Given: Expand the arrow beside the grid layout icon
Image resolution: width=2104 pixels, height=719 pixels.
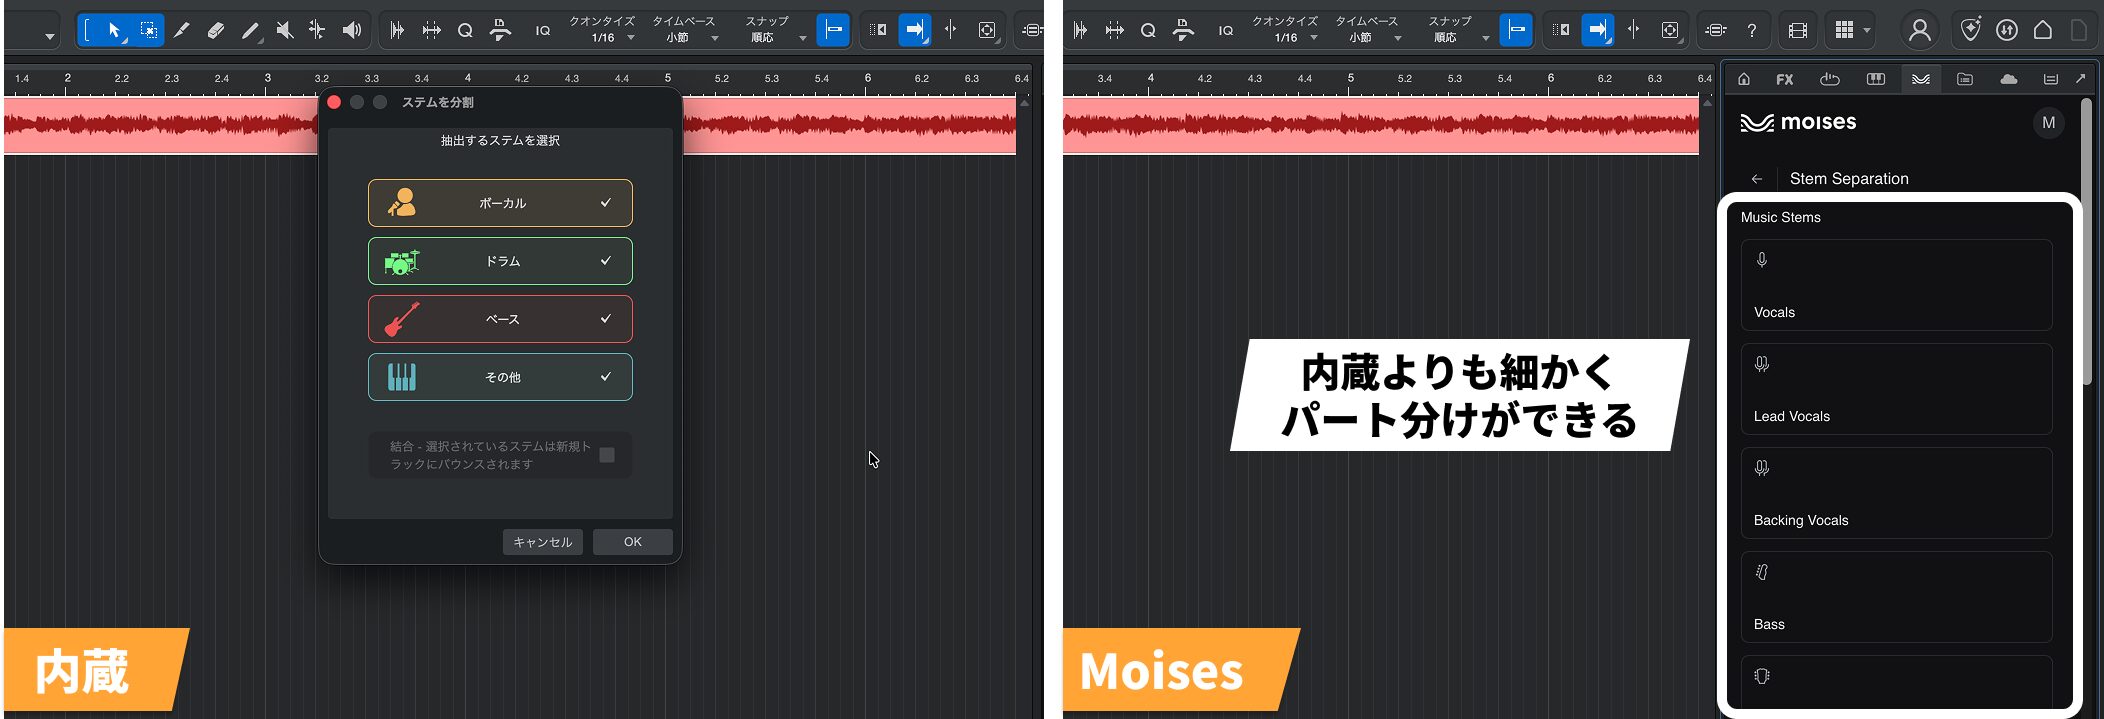Looking at the screenshot, I should (x=1866, y=31).
